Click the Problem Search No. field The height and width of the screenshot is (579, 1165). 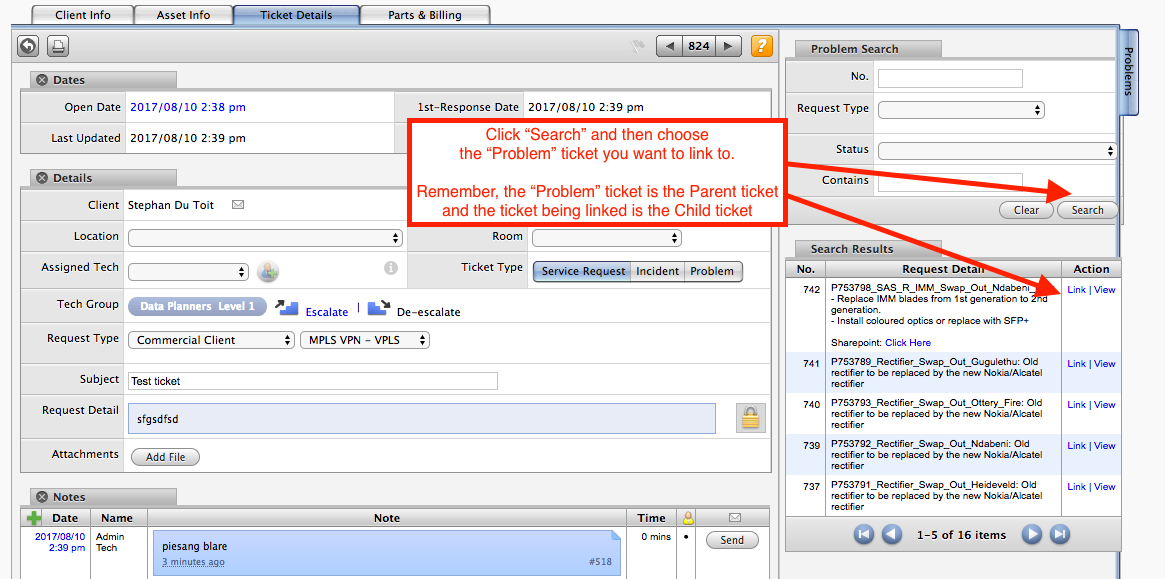[950, 78]
